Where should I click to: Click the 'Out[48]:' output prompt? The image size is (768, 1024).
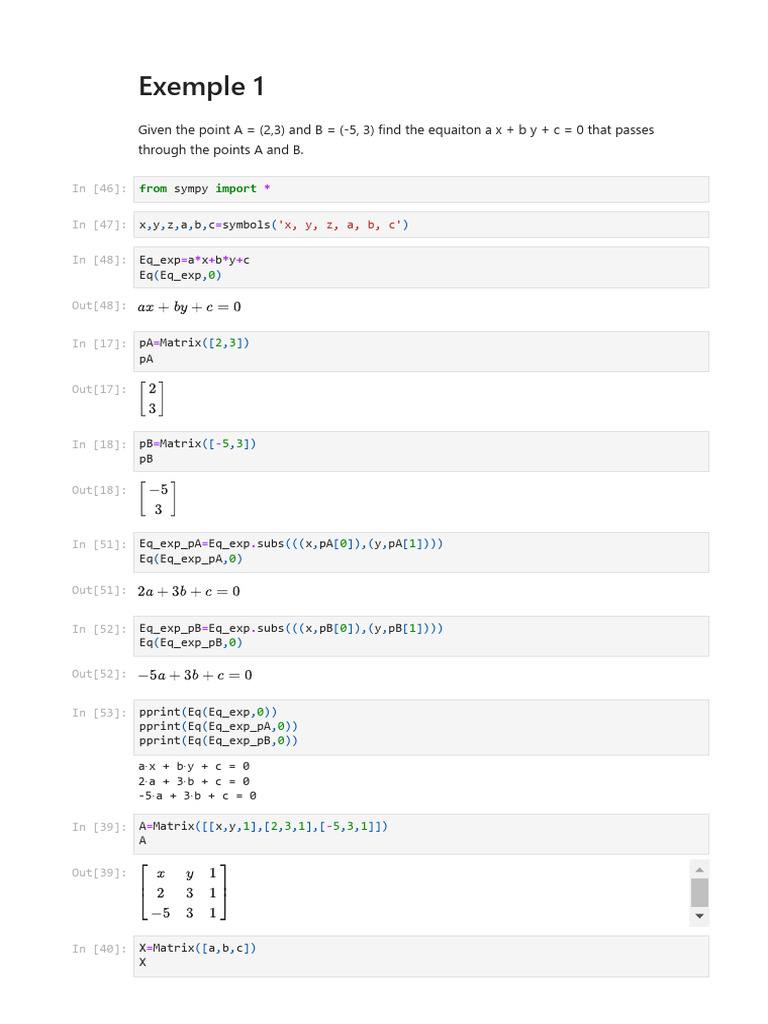coord(99,306)
